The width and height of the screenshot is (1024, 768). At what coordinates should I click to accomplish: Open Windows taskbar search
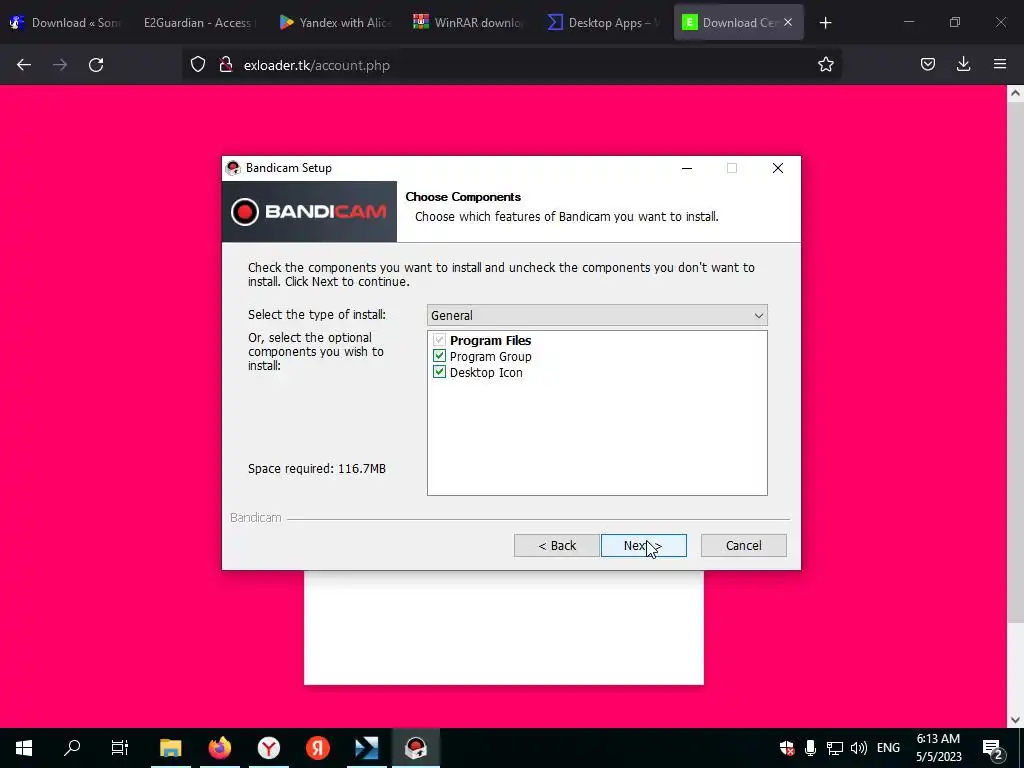point(72,747)
